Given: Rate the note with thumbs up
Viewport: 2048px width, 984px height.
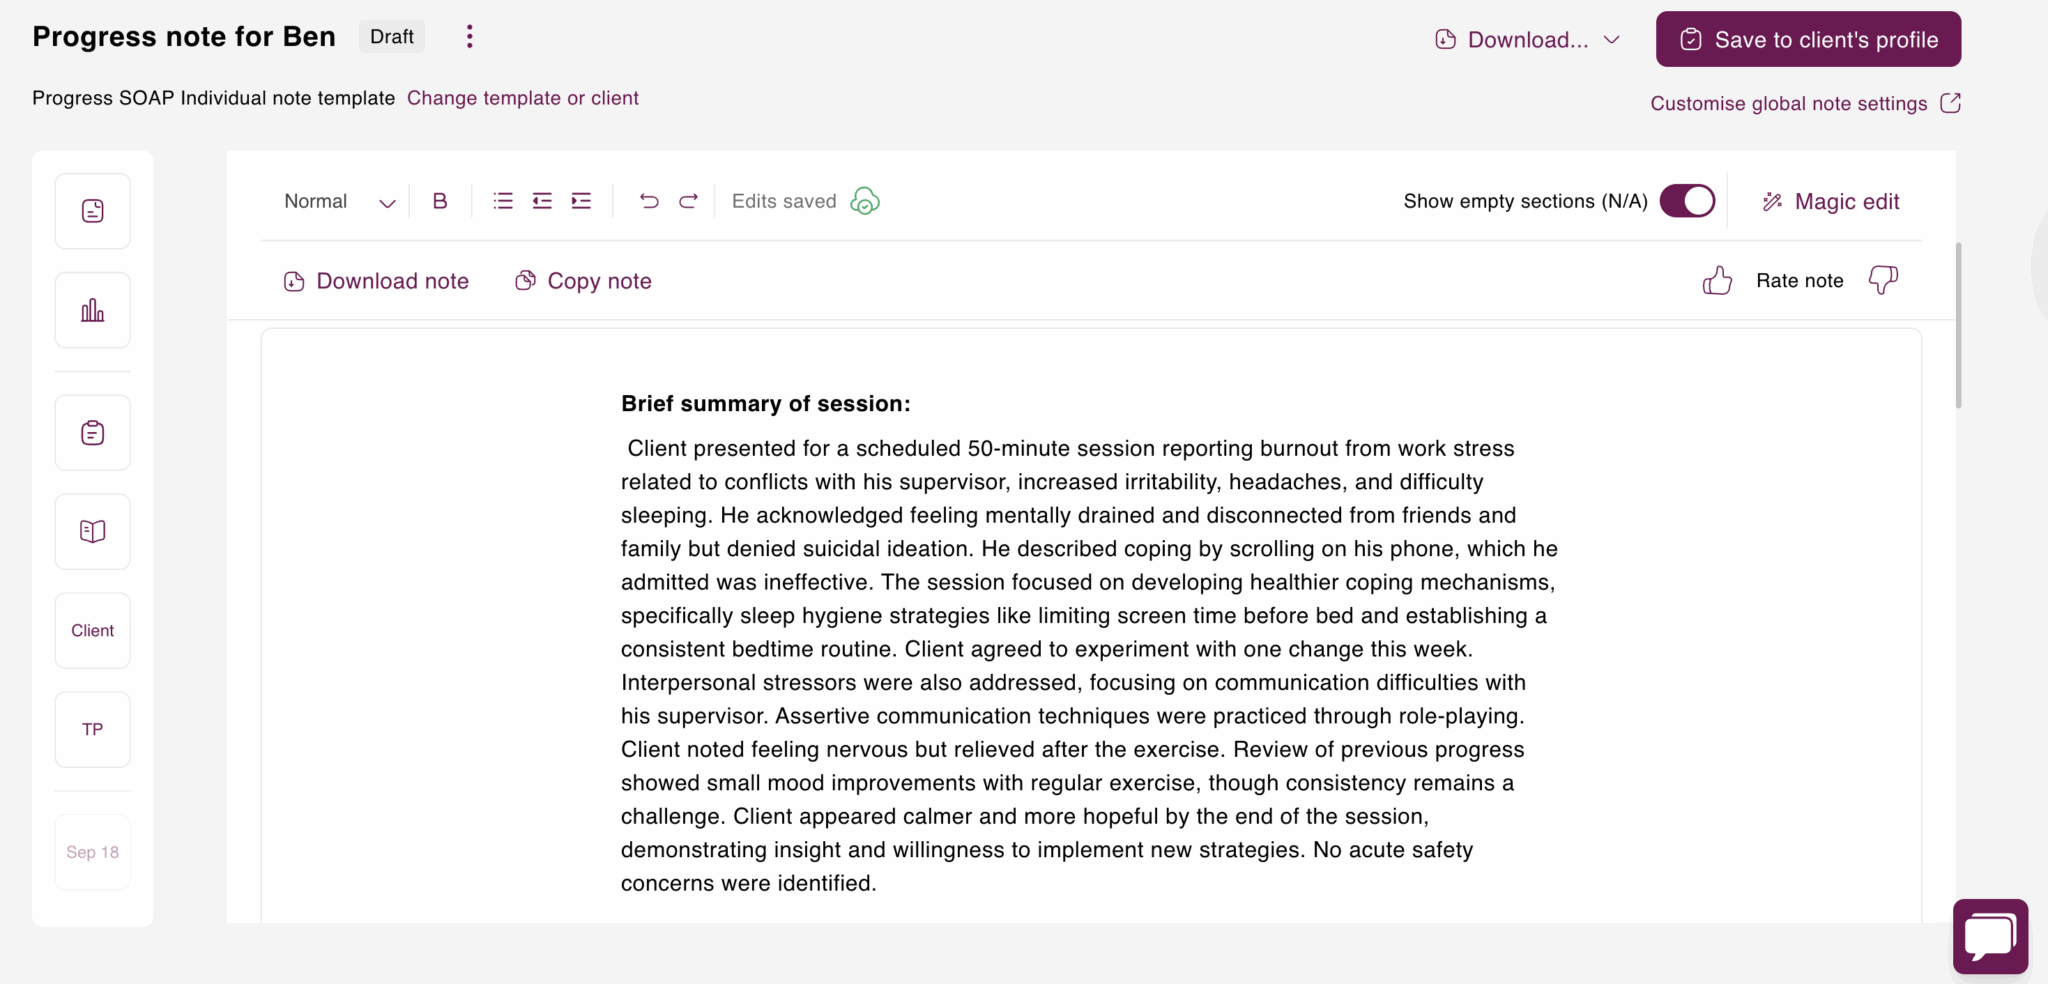Looking at the screenshot, I should [1717, 280].
